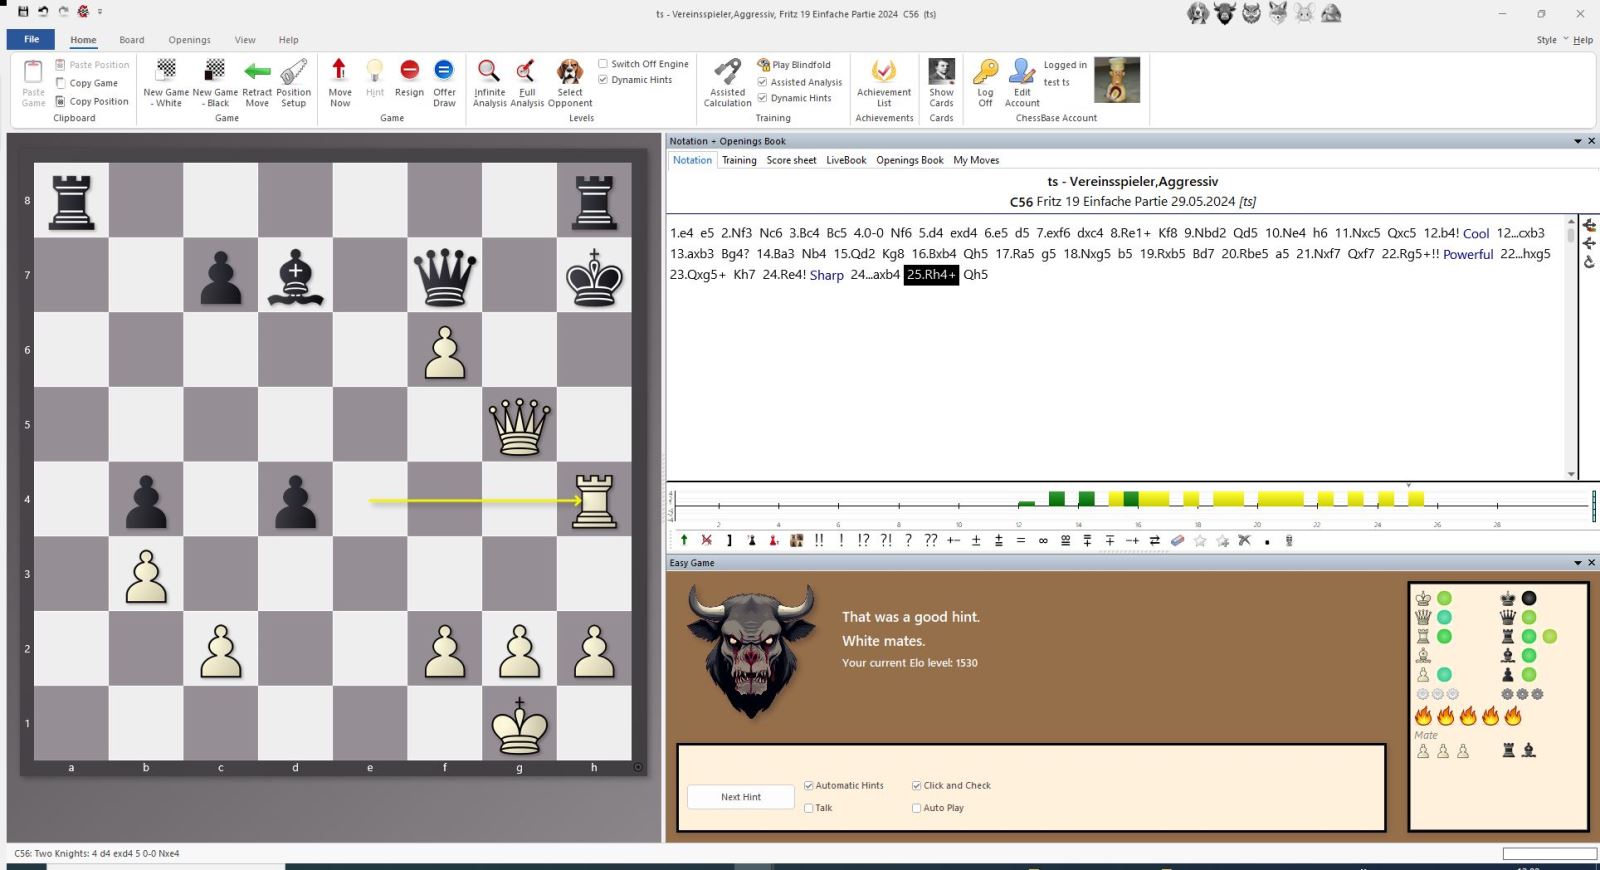Click the Retract Move green arrow icon
This screenshot has height=870, width=1600.
coord(257,71)
